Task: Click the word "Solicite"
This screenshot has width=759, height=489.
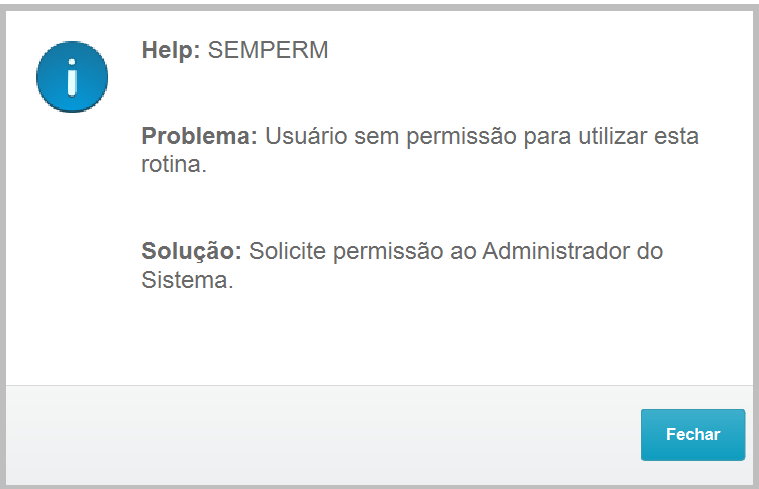Action: pyautogui.click(x=285, y=251)
